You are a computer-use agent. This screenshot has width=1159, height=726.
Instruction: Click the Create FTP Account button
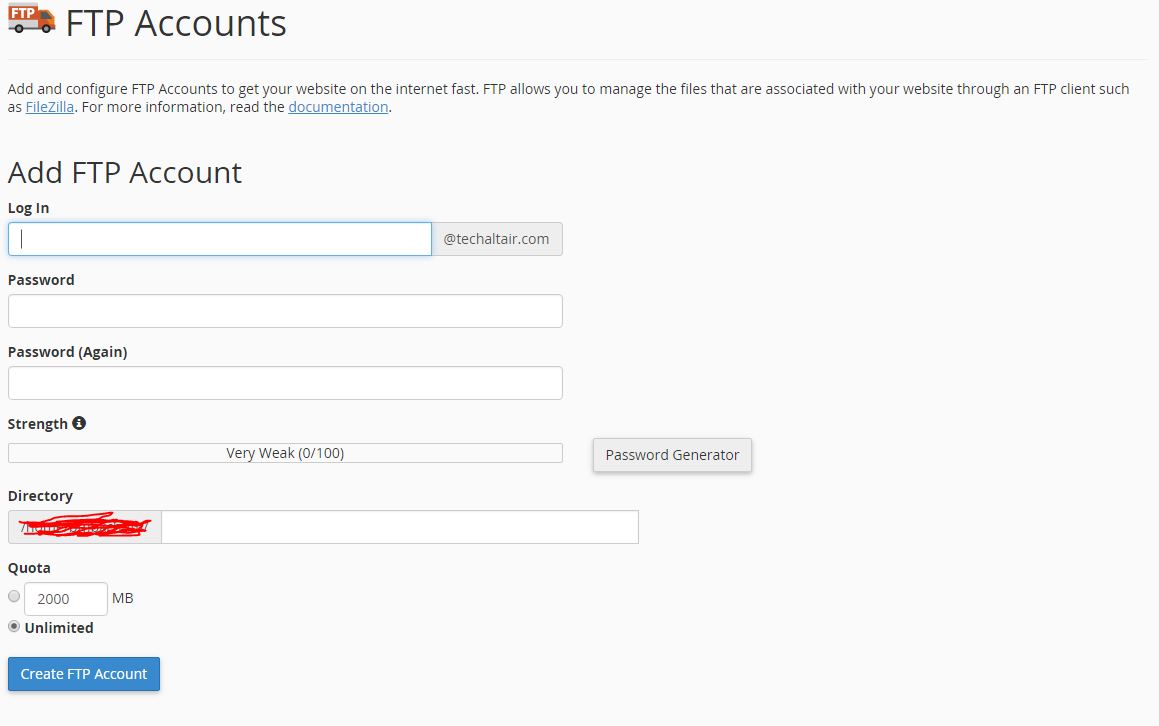click(x=84, y=674)
